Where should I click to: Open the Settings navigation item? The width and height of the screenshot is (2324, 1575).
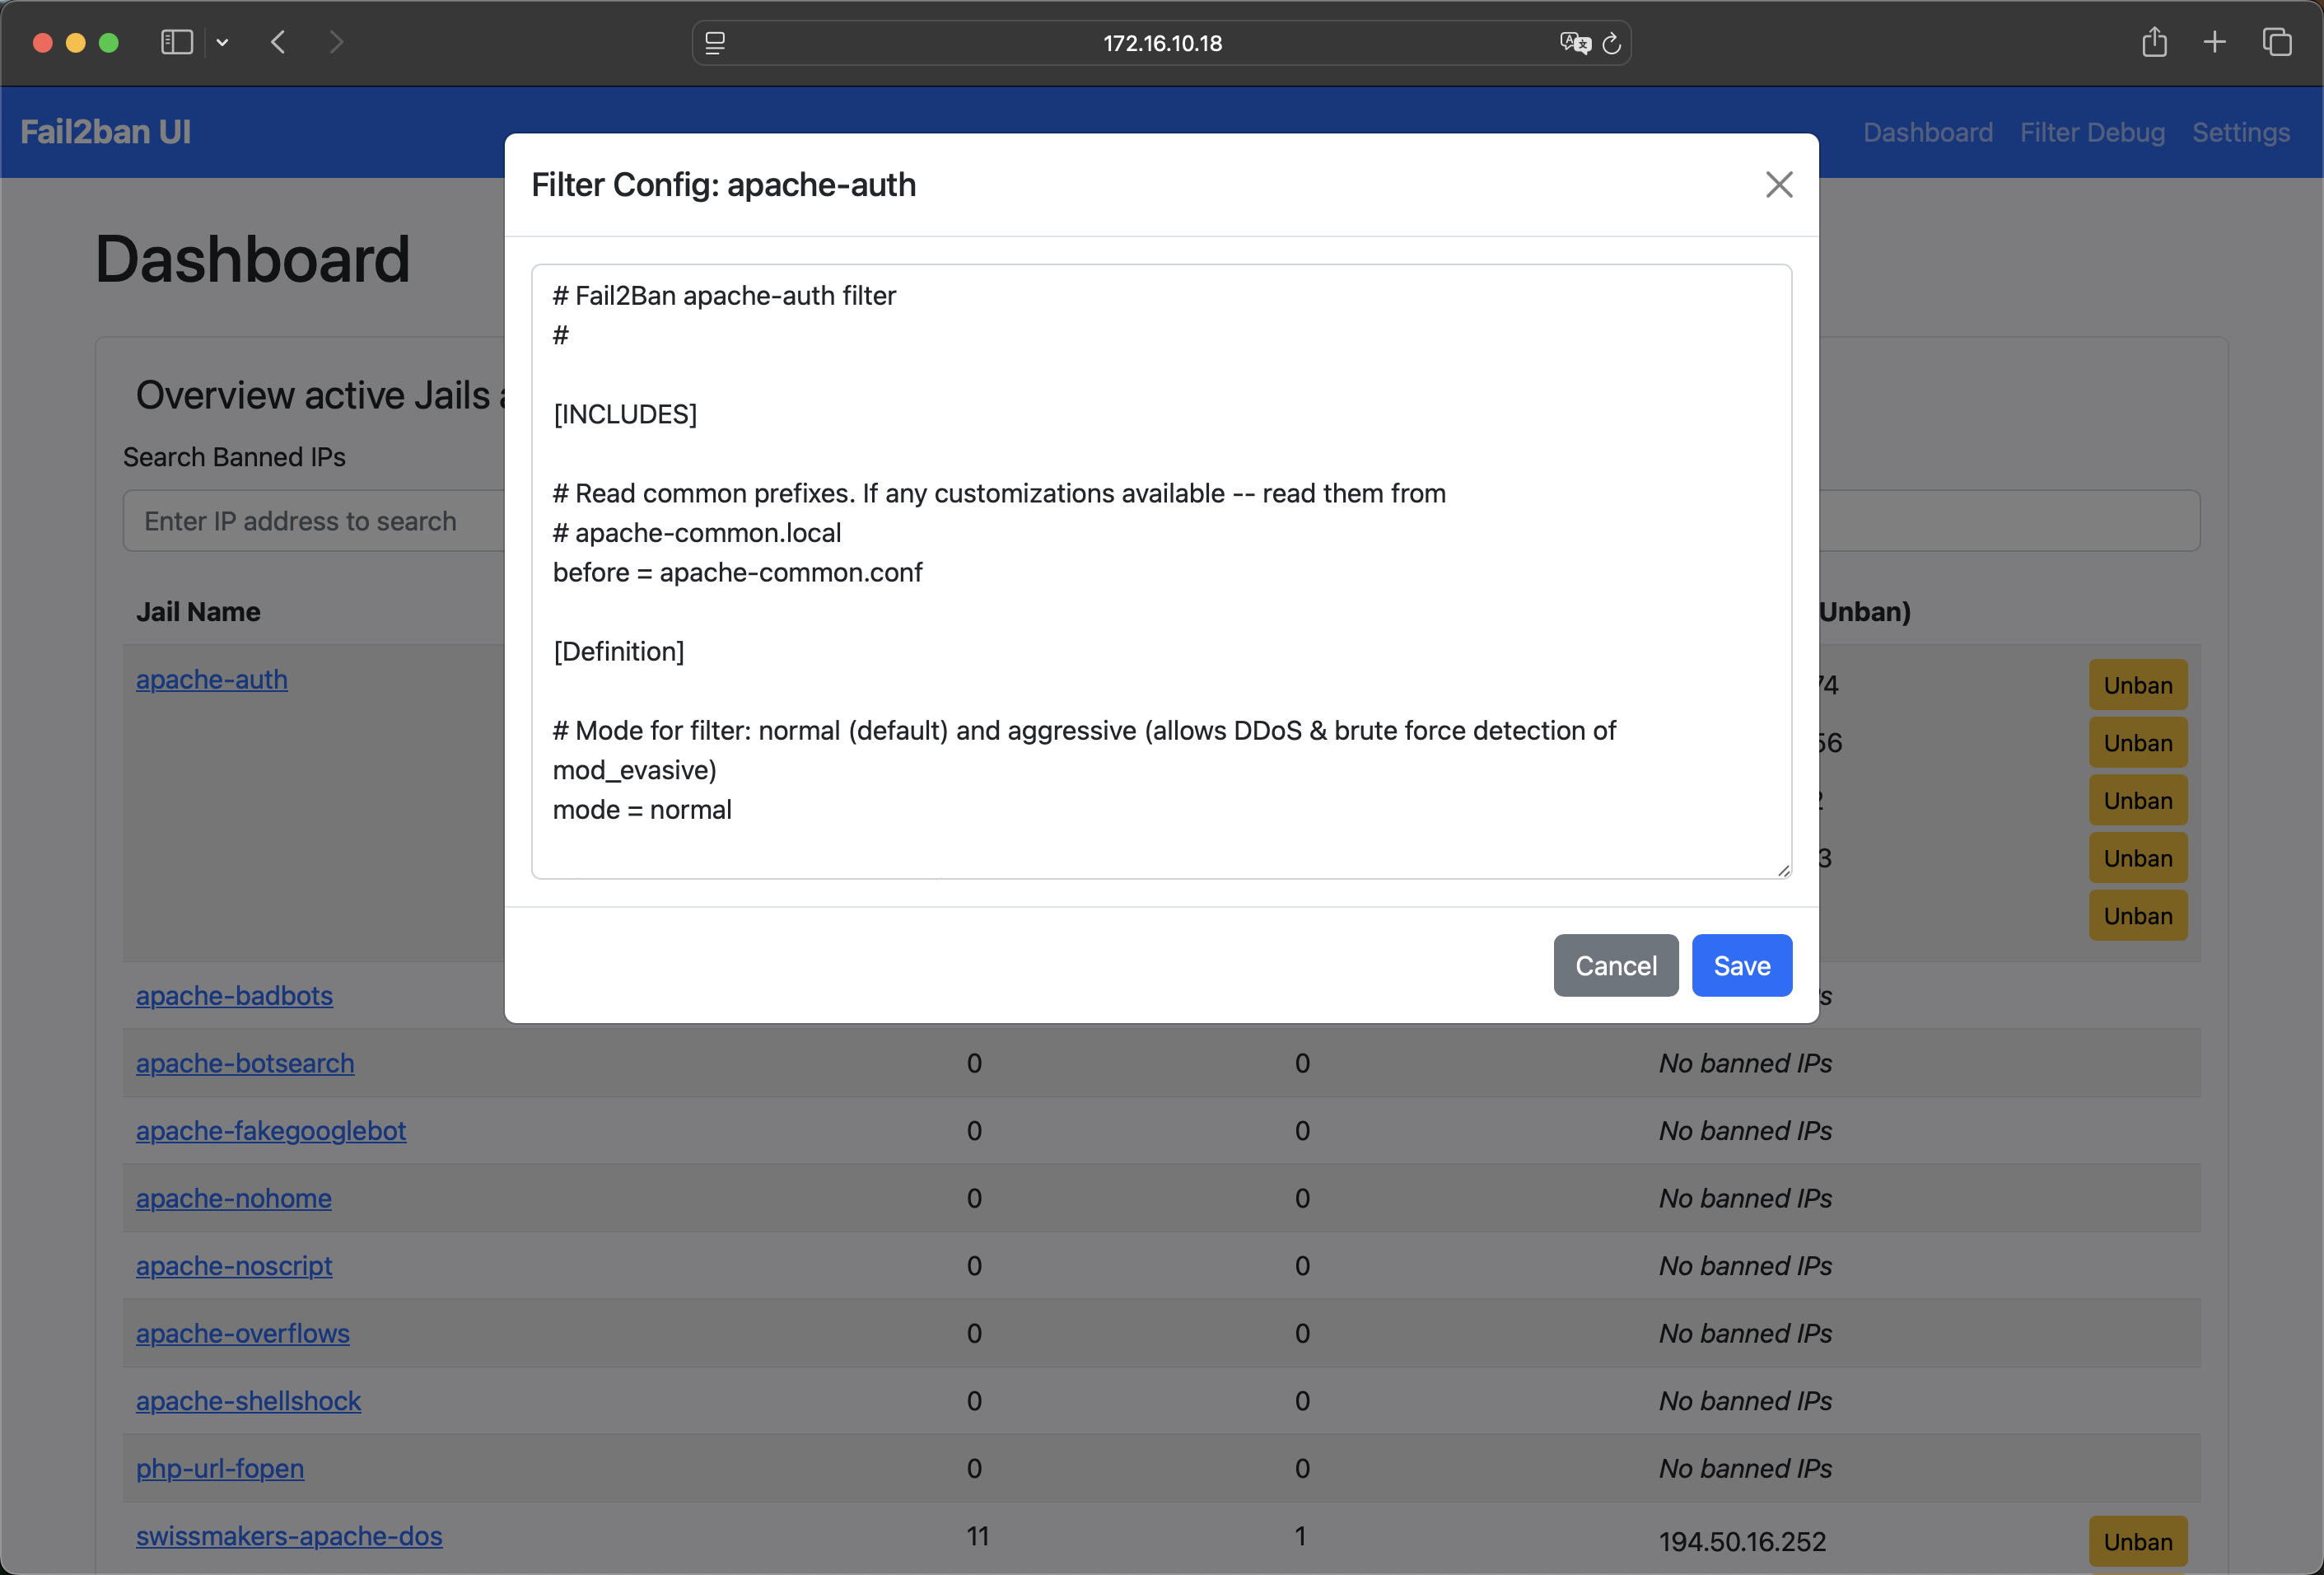point(2241,131)
